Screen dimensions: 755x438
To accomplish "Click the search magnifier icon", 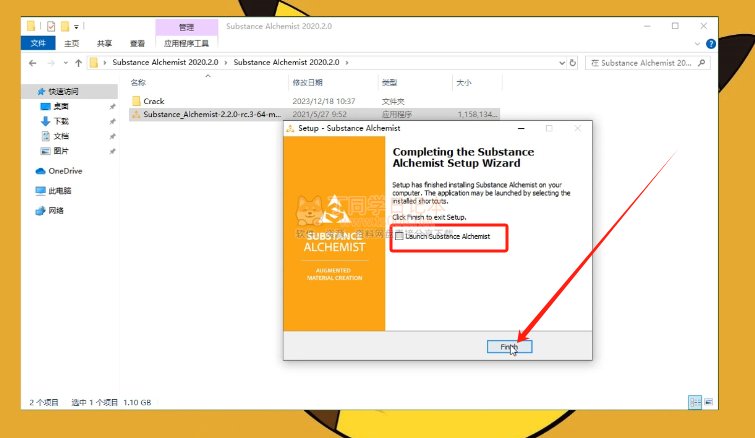I will 702,63.
